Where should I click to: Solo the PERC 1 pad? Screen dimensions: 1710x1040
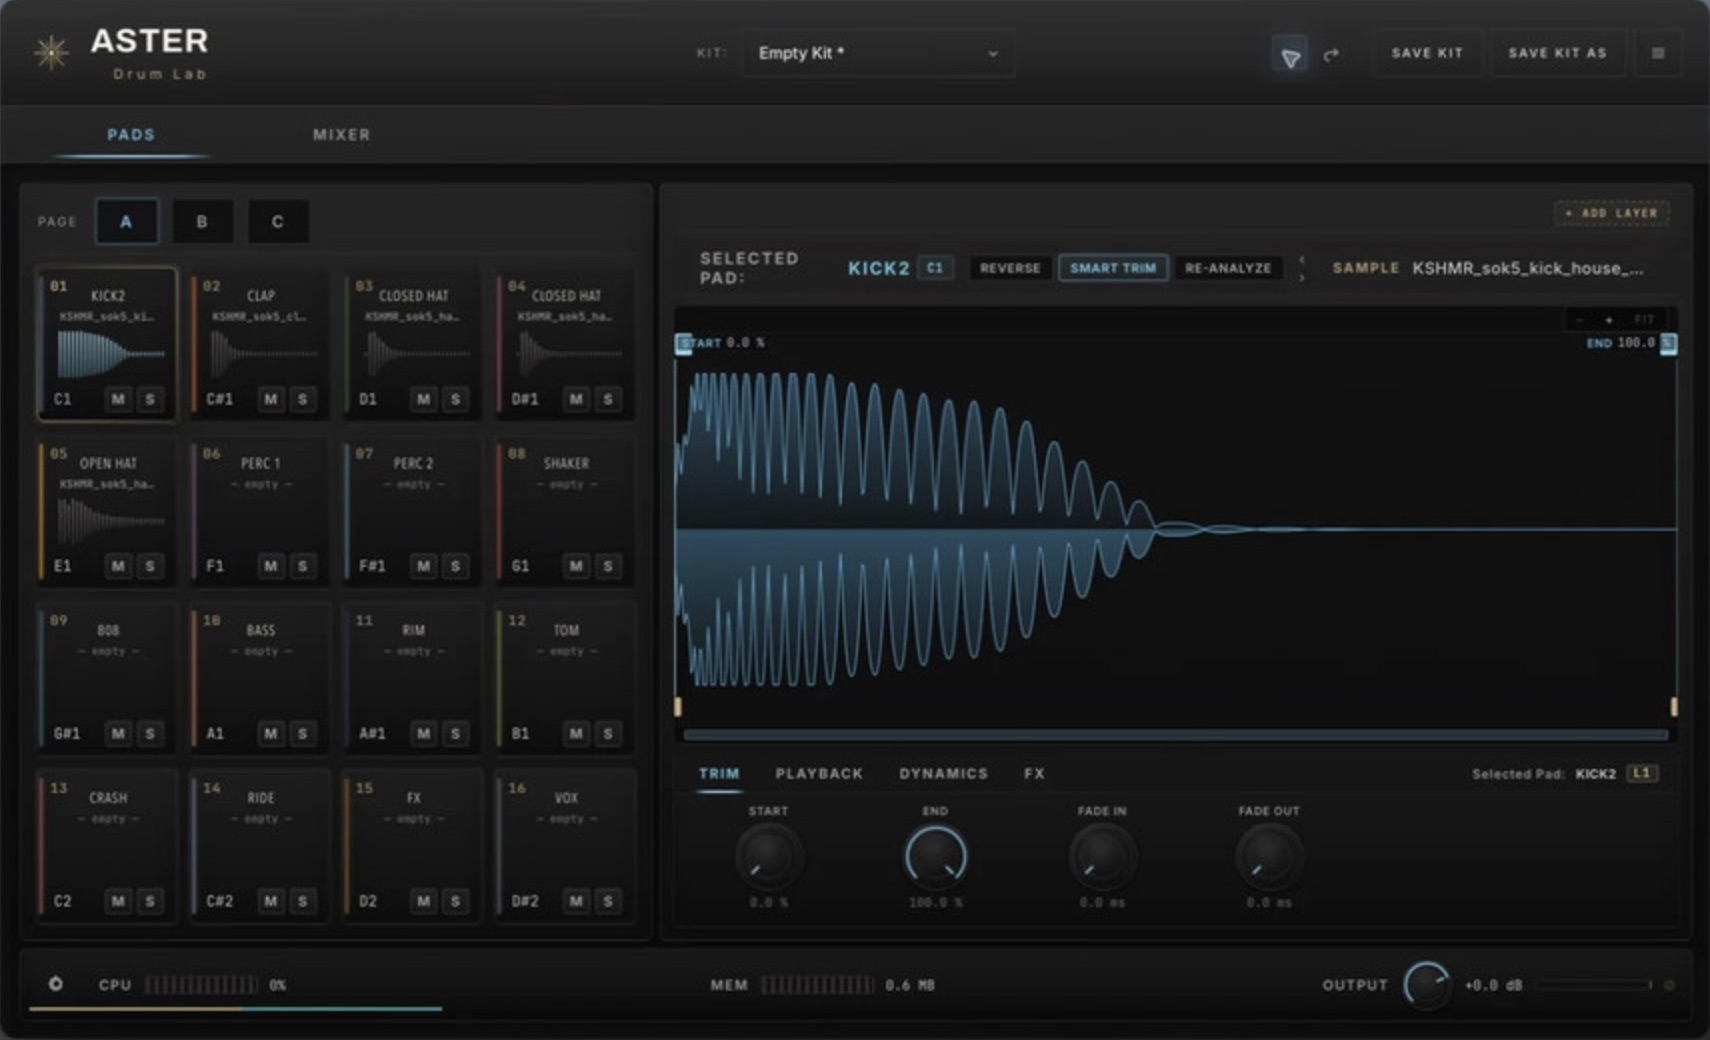(x=303, y=566)
